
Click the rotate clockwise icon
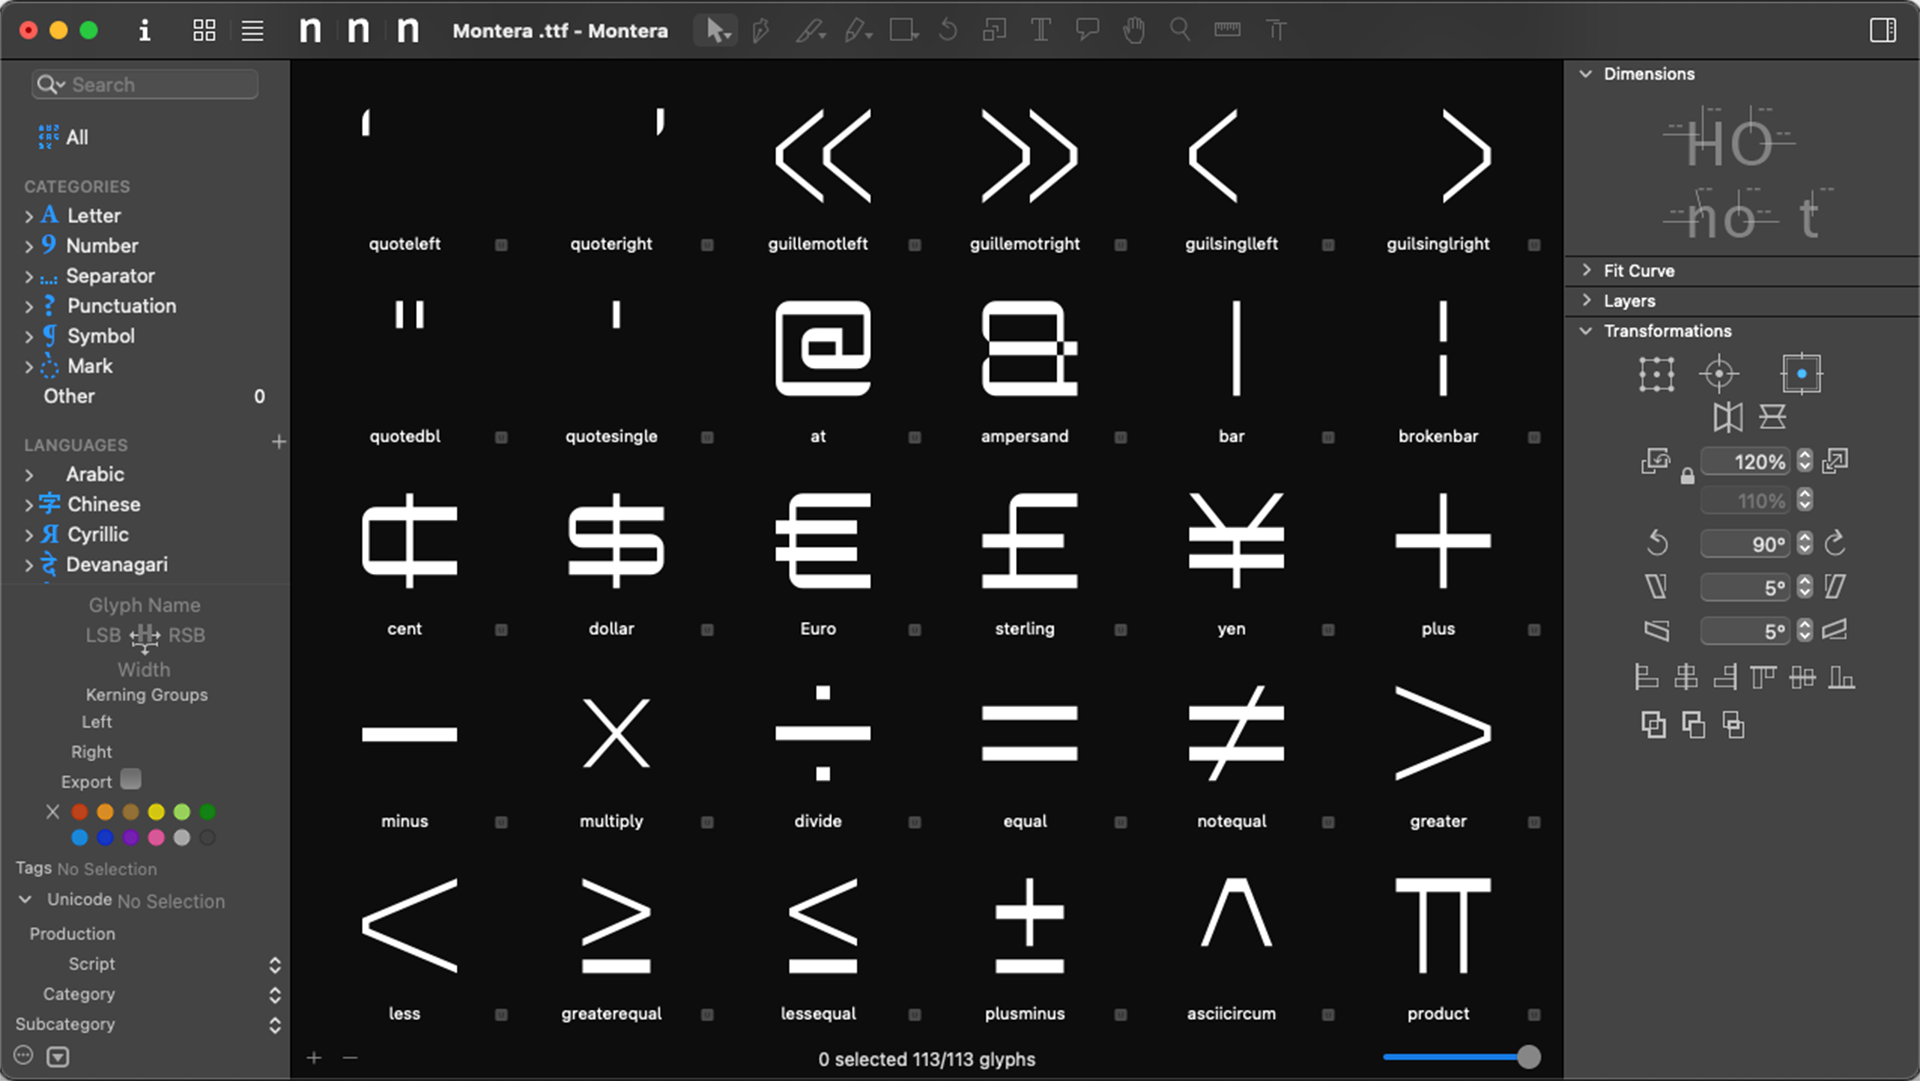[x=1835, y=543]
